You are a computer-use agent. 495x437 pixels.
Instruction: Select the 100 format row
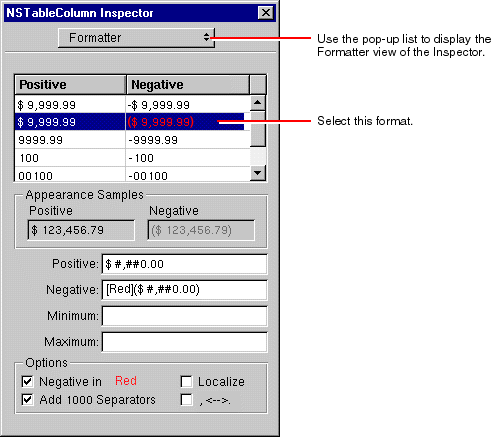(x=132, y=158)
